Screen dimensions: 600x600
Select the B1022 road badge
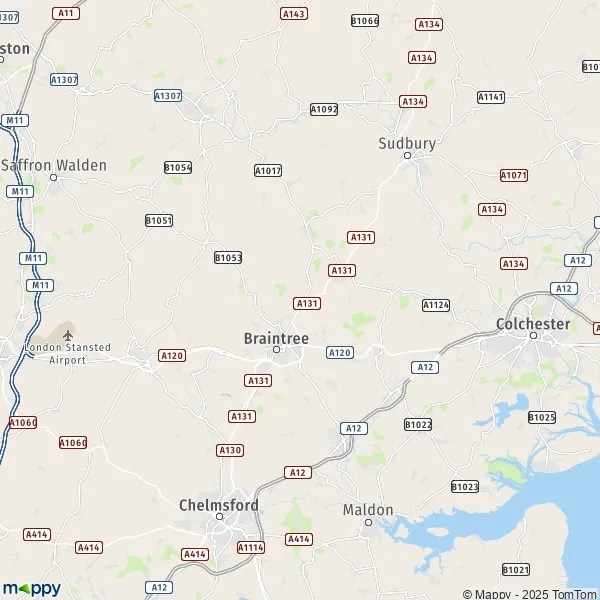(x=418, y=425)
